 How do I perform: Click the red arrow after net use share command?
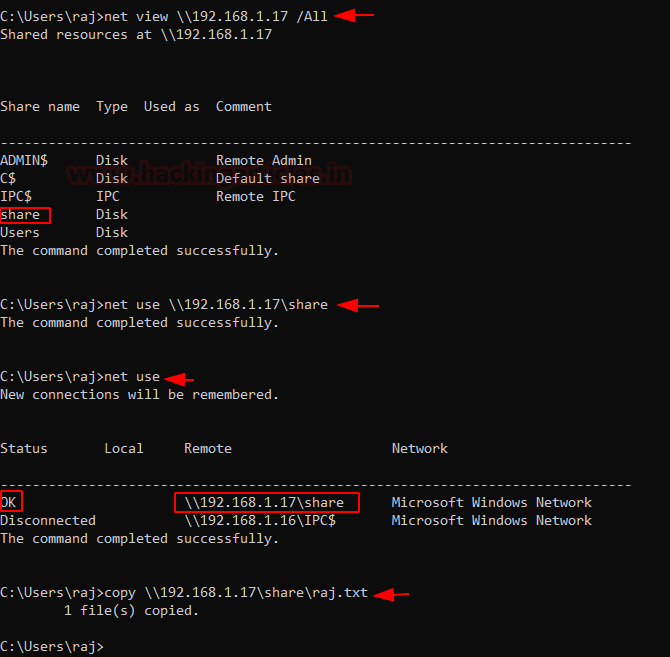coord(362,305)
